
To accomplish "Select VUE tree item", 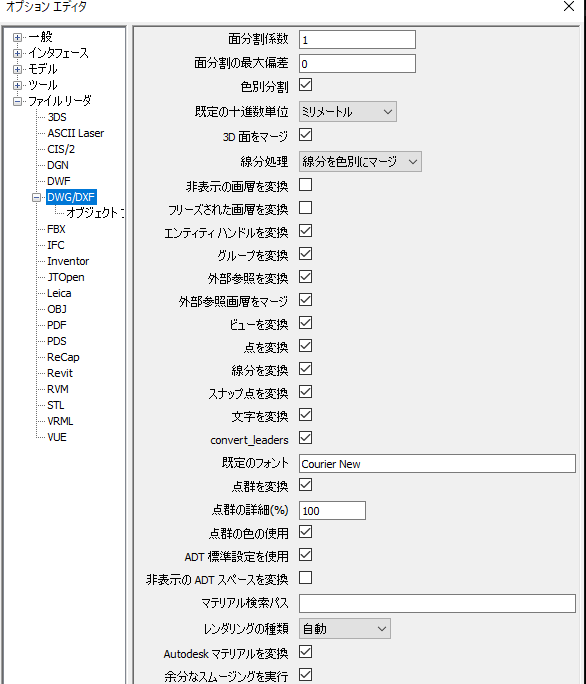I will click(57, 438).
